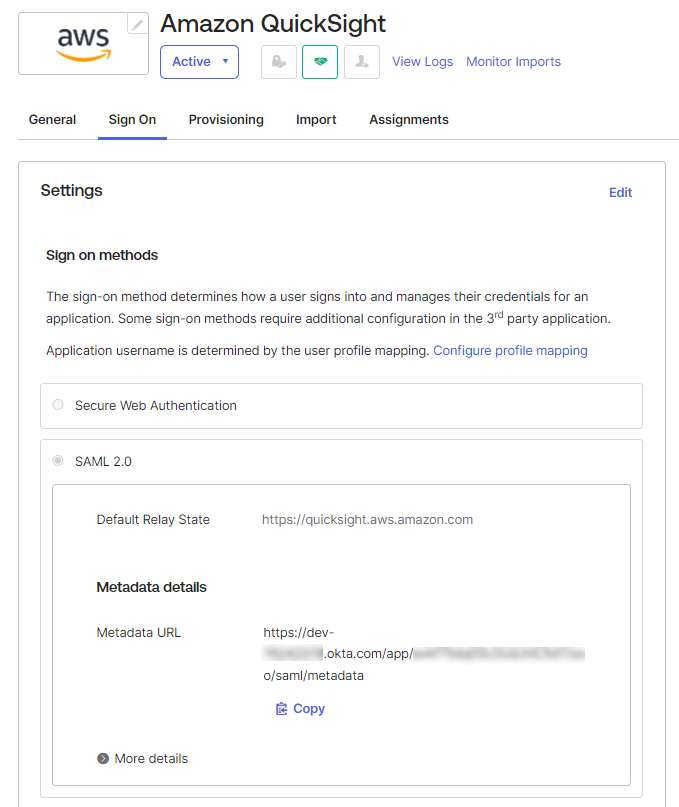679x807 pixels.
Task: Switch to the General tab
Action: [53, 119]
